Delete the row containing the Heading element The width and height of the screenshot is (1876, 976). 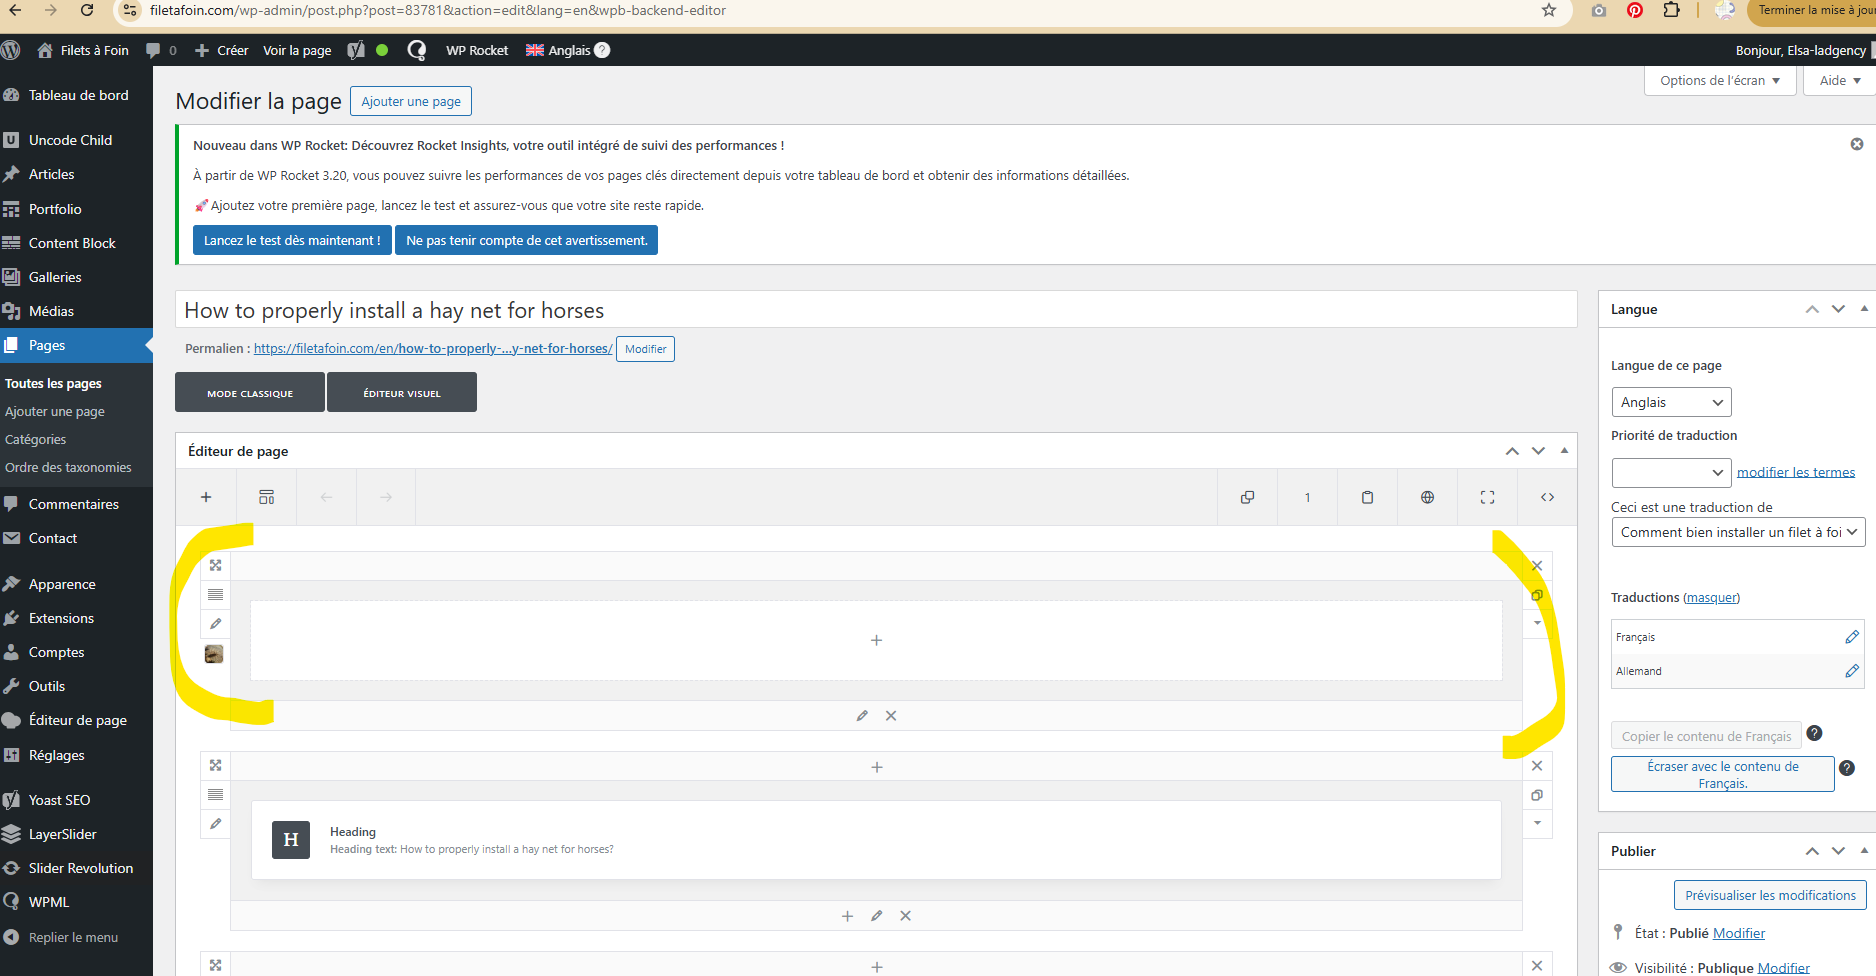tap(1537, 766)
